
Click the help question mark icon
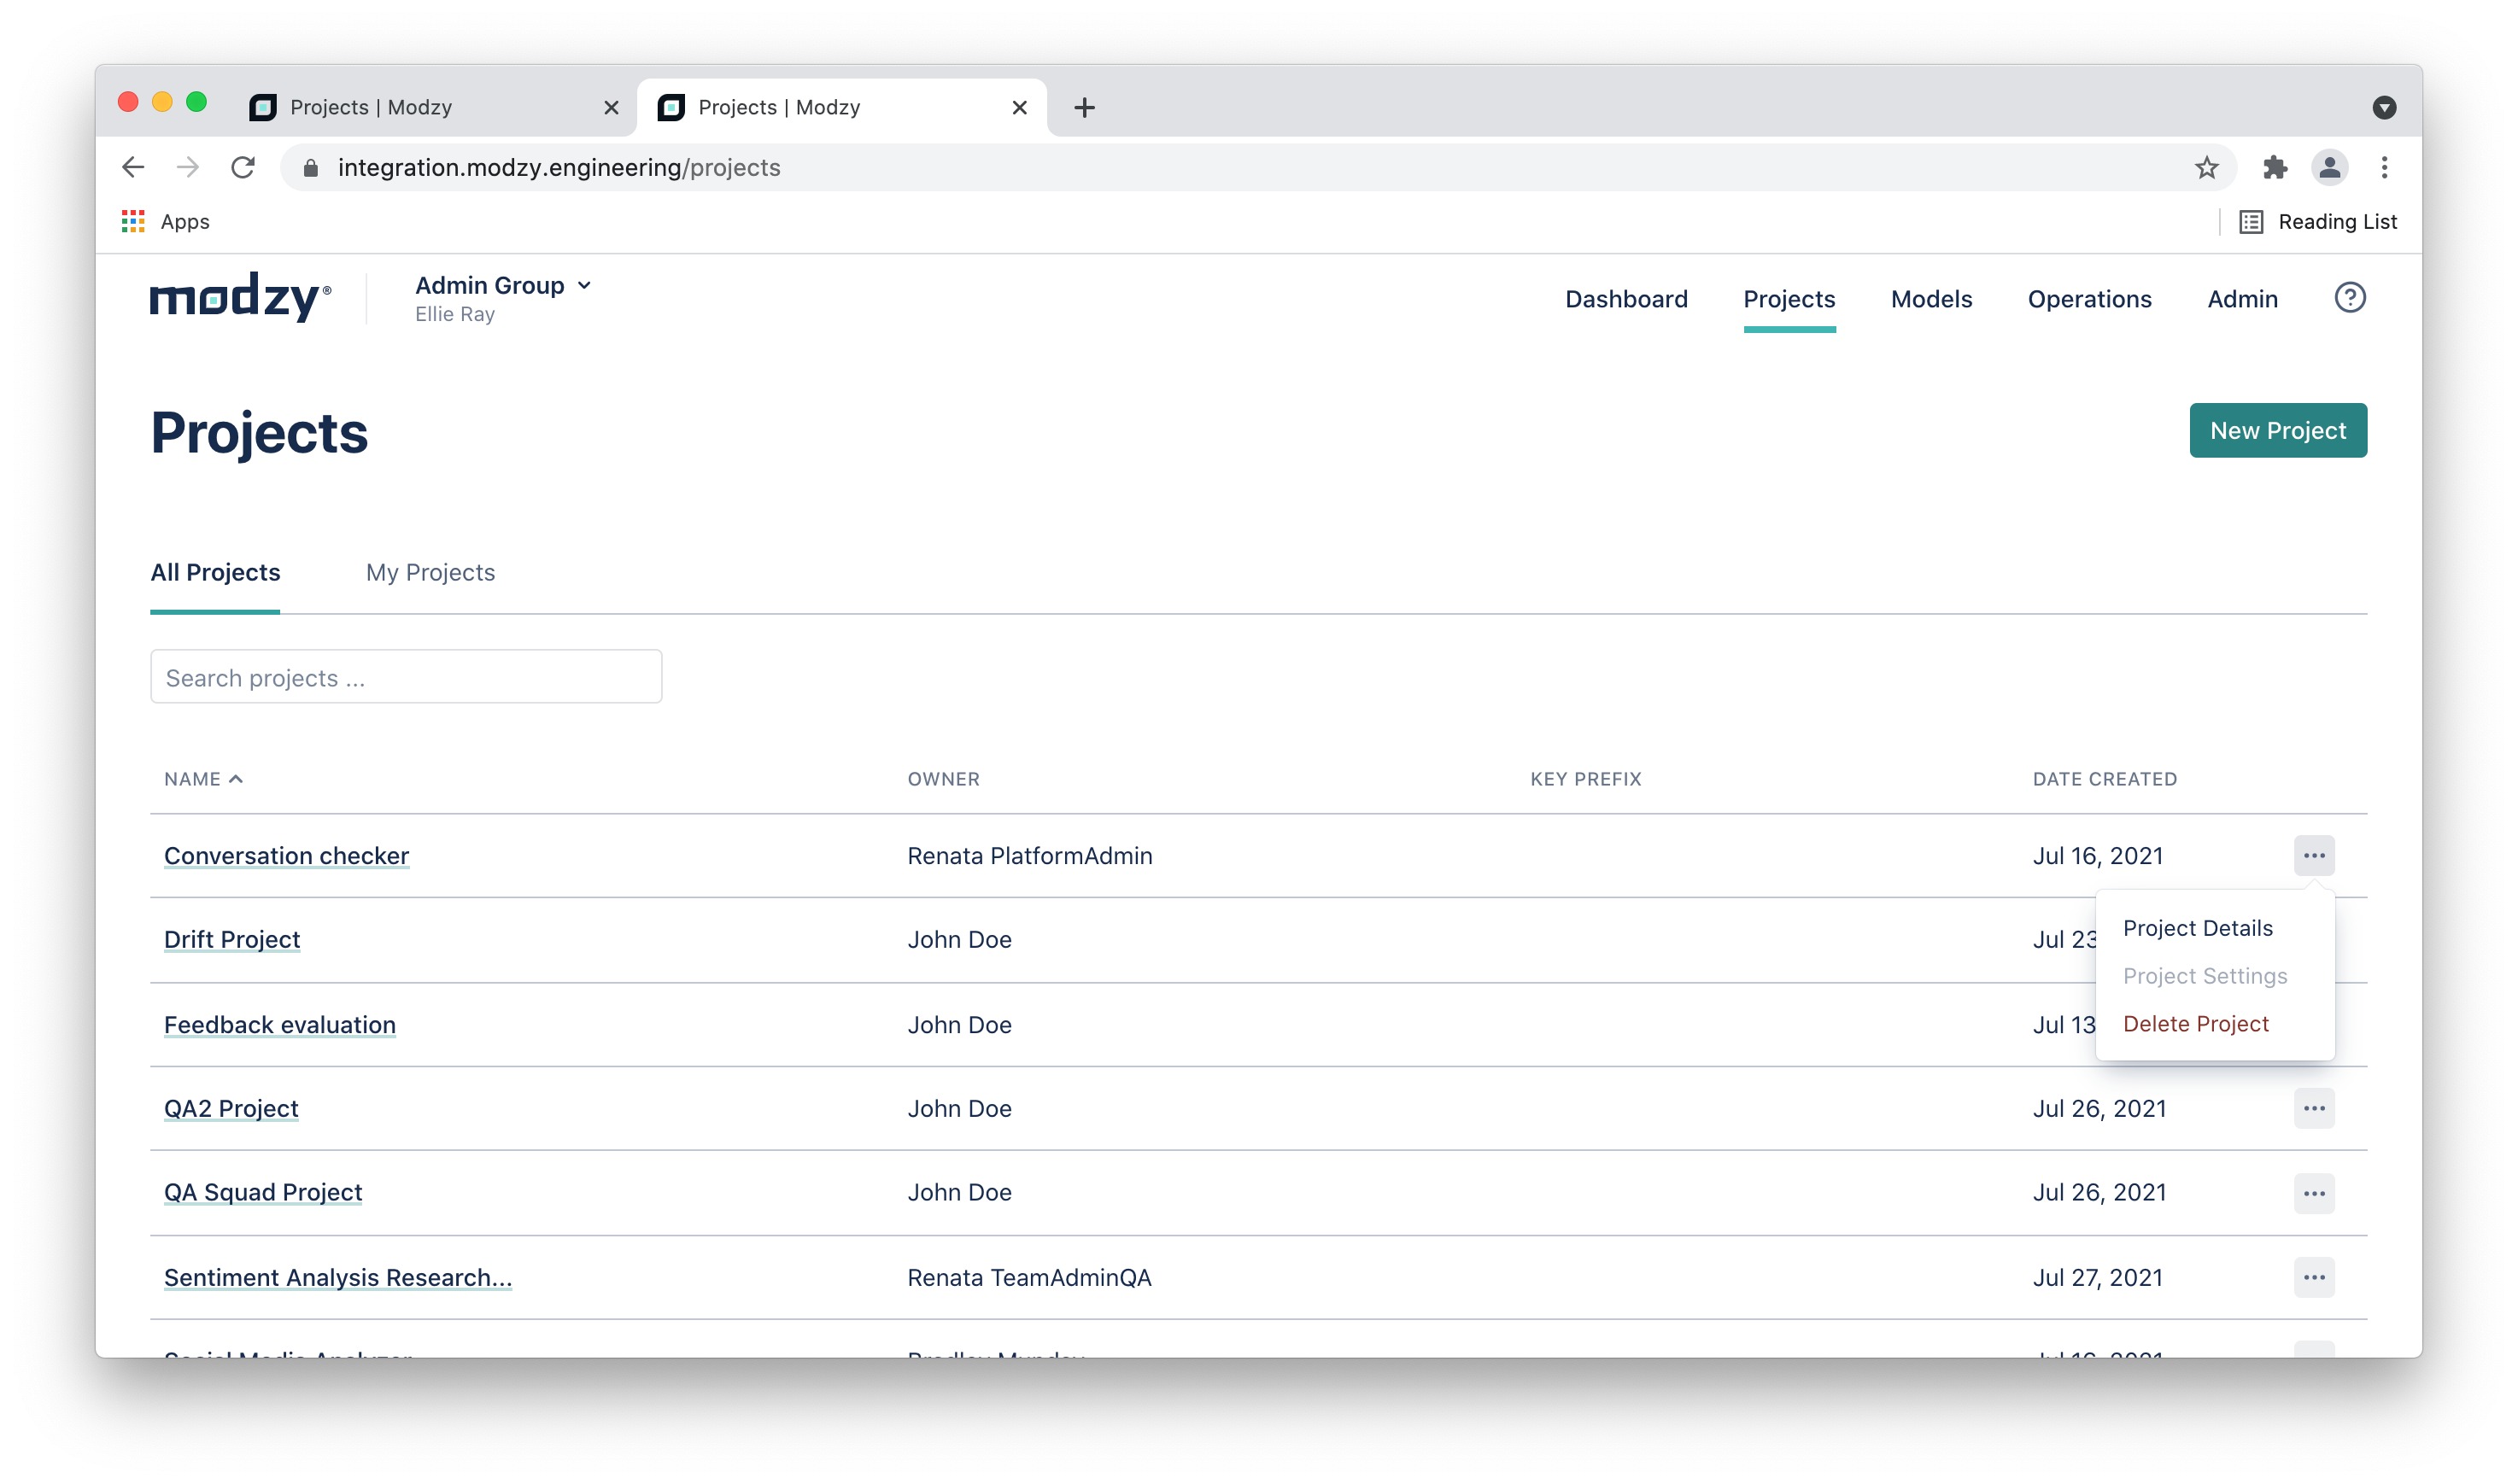(x=2348, y=298)
